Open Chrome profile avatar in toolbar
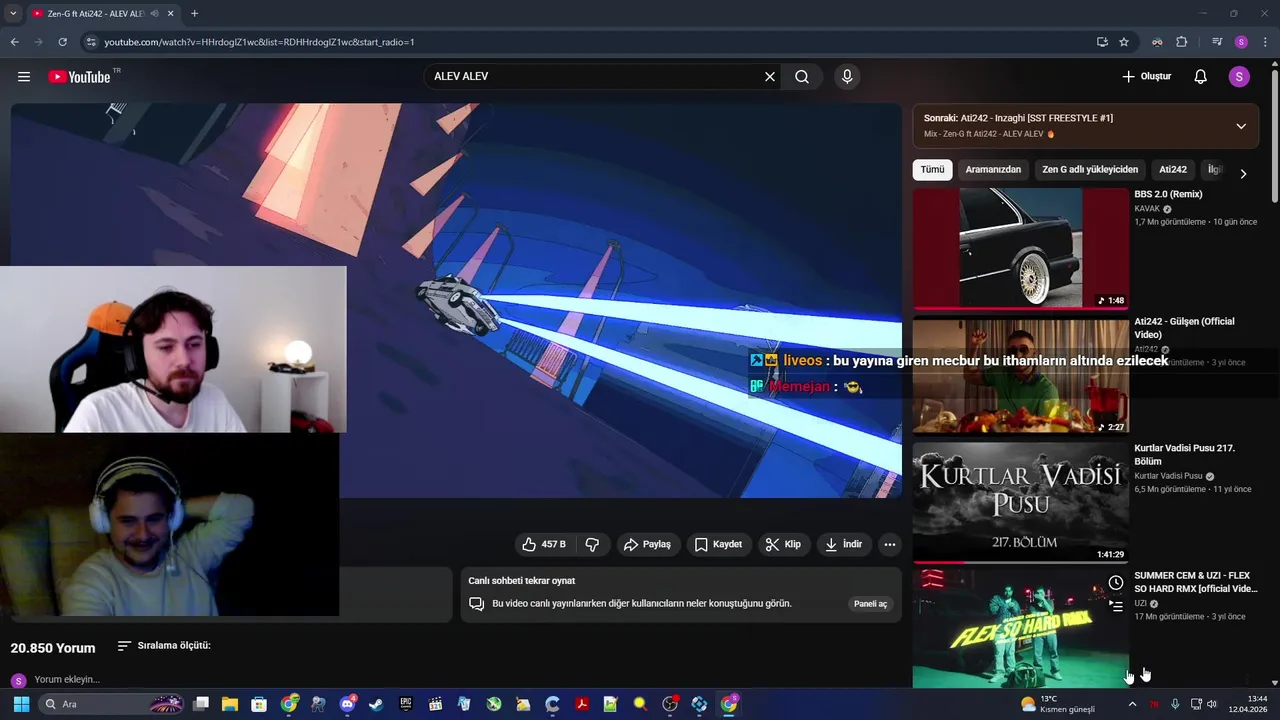This screenshot has width=1280, height=720. point(1241,42)
